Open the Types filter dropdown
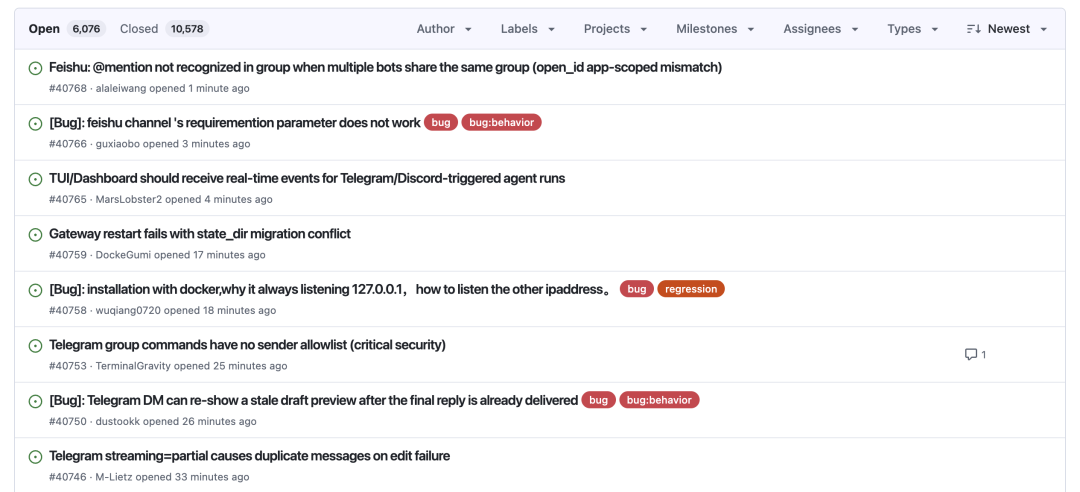The height and width of the screenshot is (492, 1080). click(x=913, y=29)
